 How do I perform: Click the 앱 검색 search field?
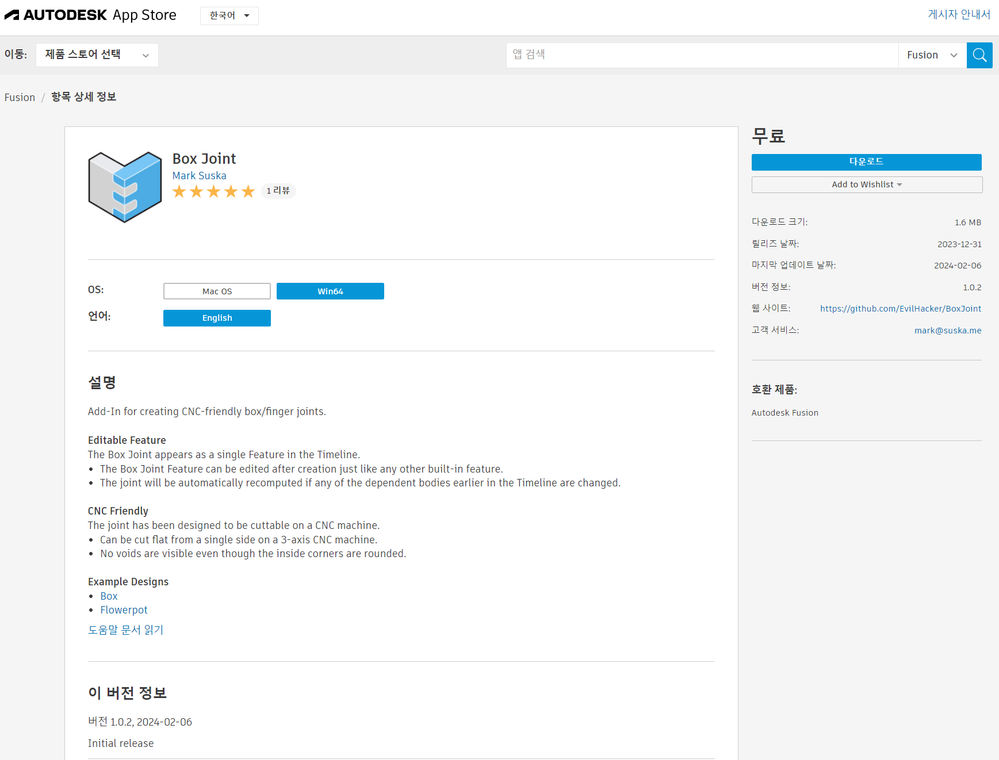click(x=702, y=55)
